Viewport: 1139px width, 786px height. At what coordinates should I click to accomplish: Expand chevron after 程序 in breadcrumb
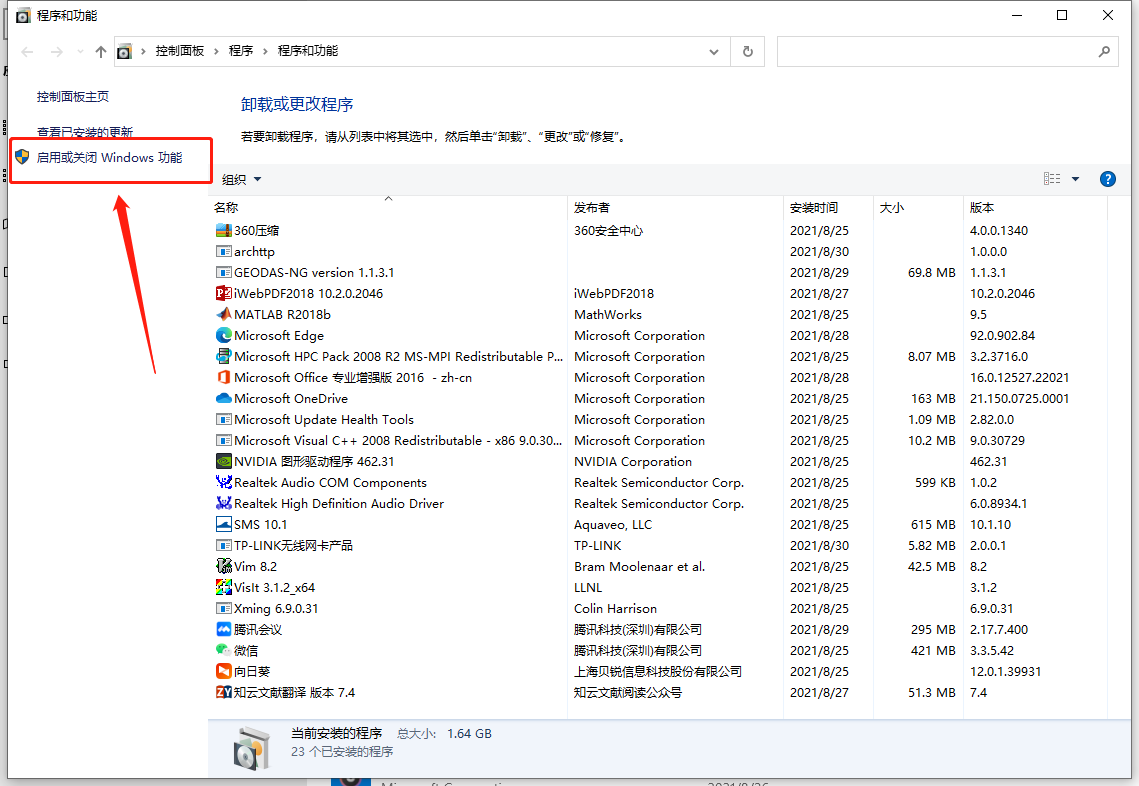[x=265, y=51]
